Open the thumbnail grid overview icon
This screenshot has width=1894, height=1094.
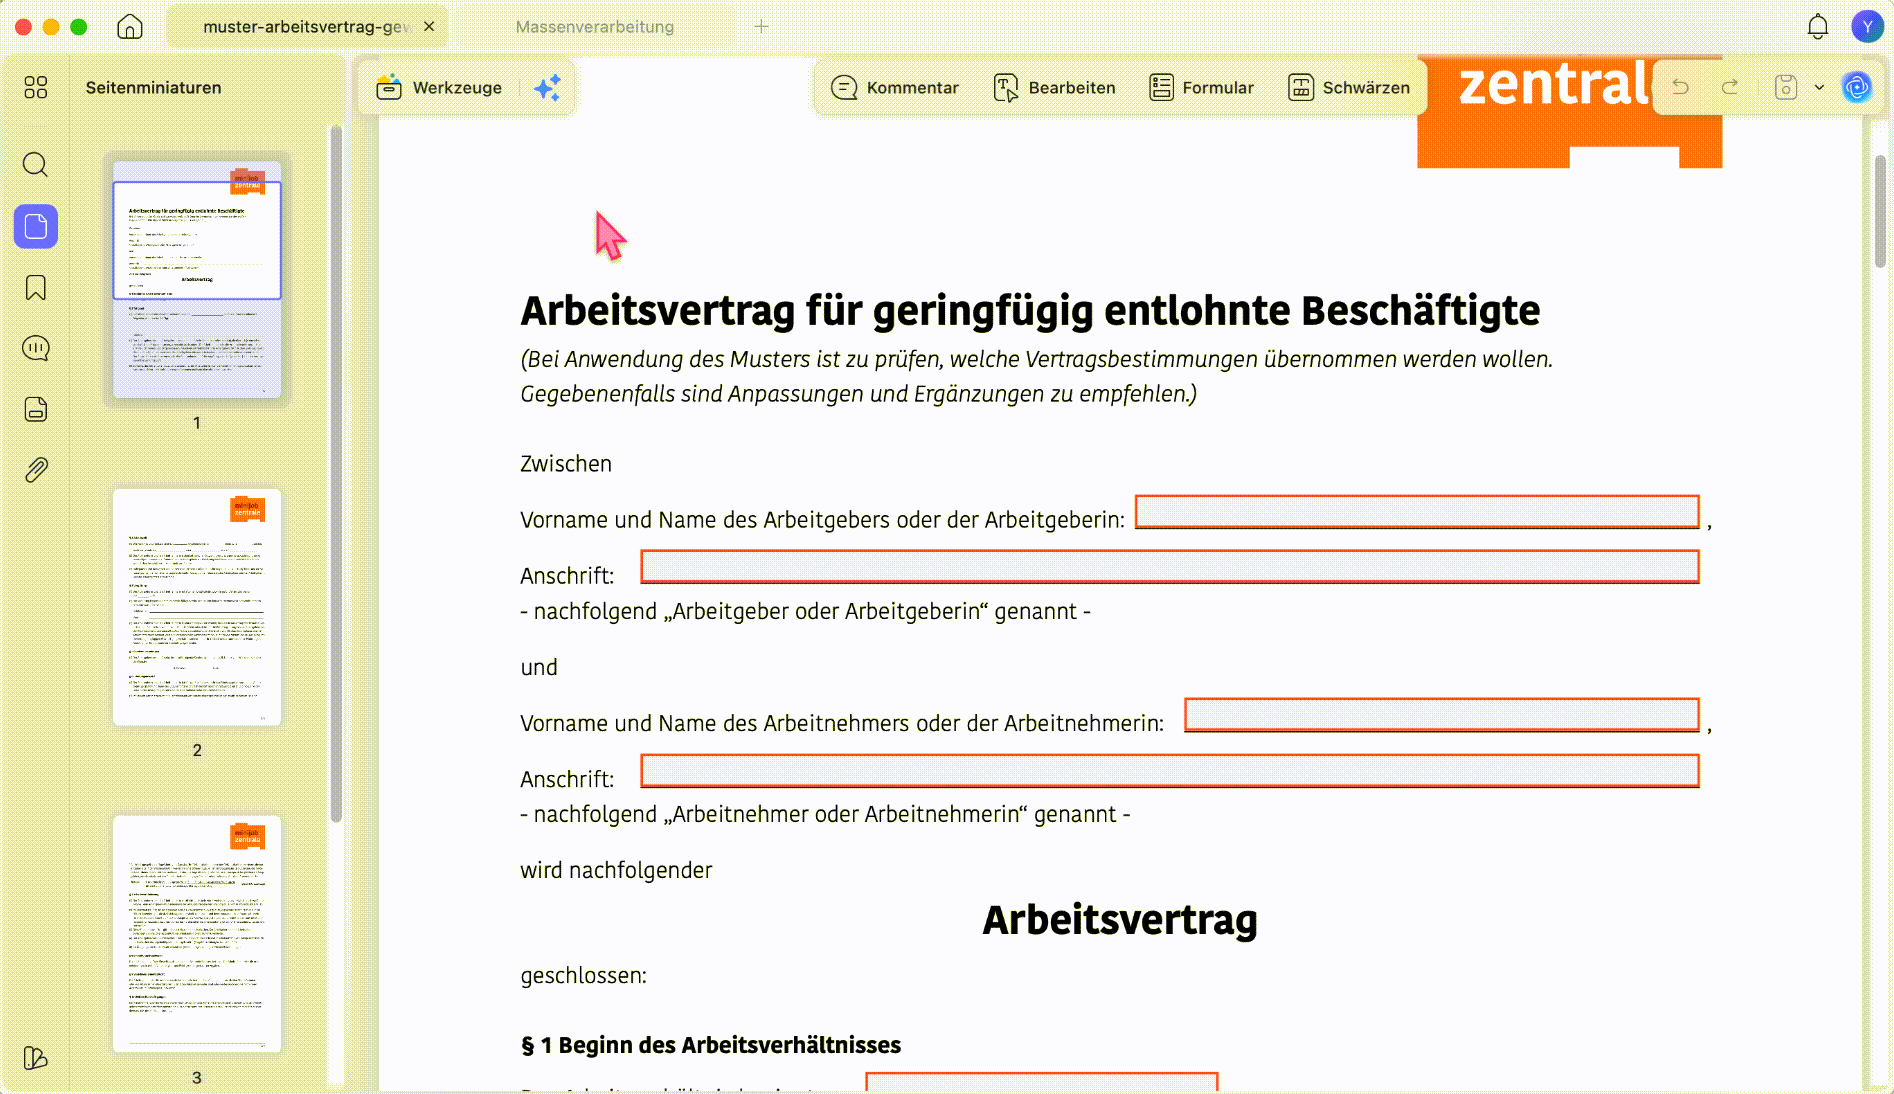tap(36, 88)
